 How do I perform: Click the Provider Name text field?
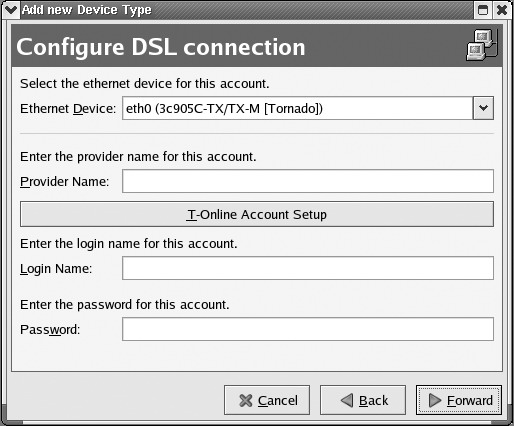pyautogui.click(x=308, y=181)
